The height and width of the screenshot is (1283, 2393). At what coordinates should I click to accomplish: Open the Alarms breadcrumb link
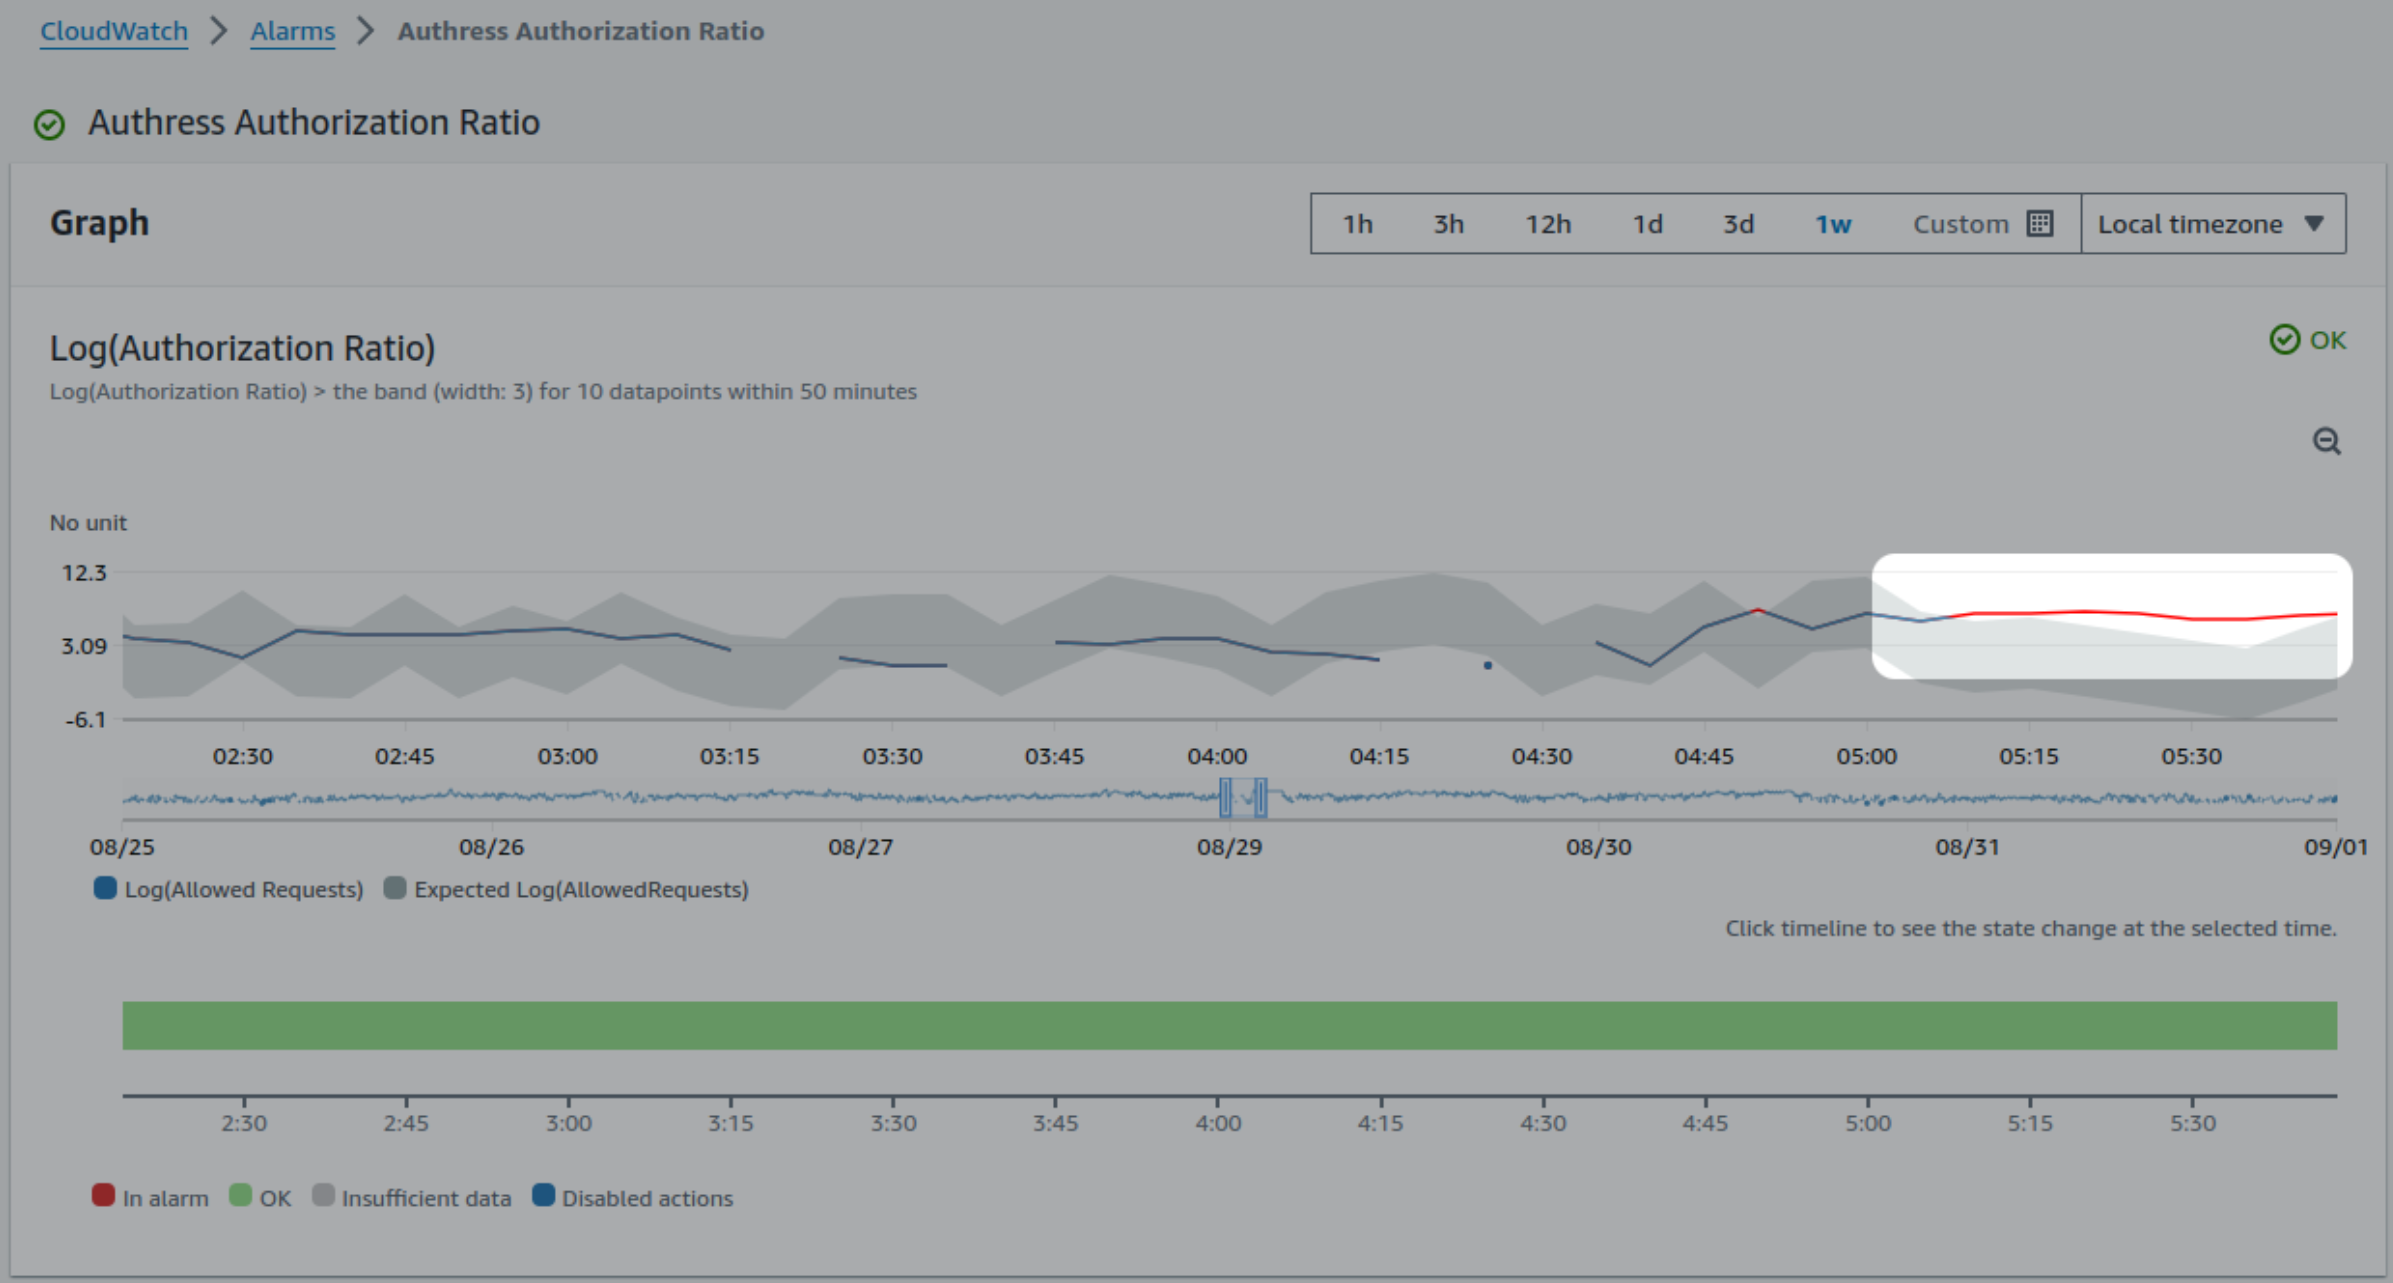[292, 31]
